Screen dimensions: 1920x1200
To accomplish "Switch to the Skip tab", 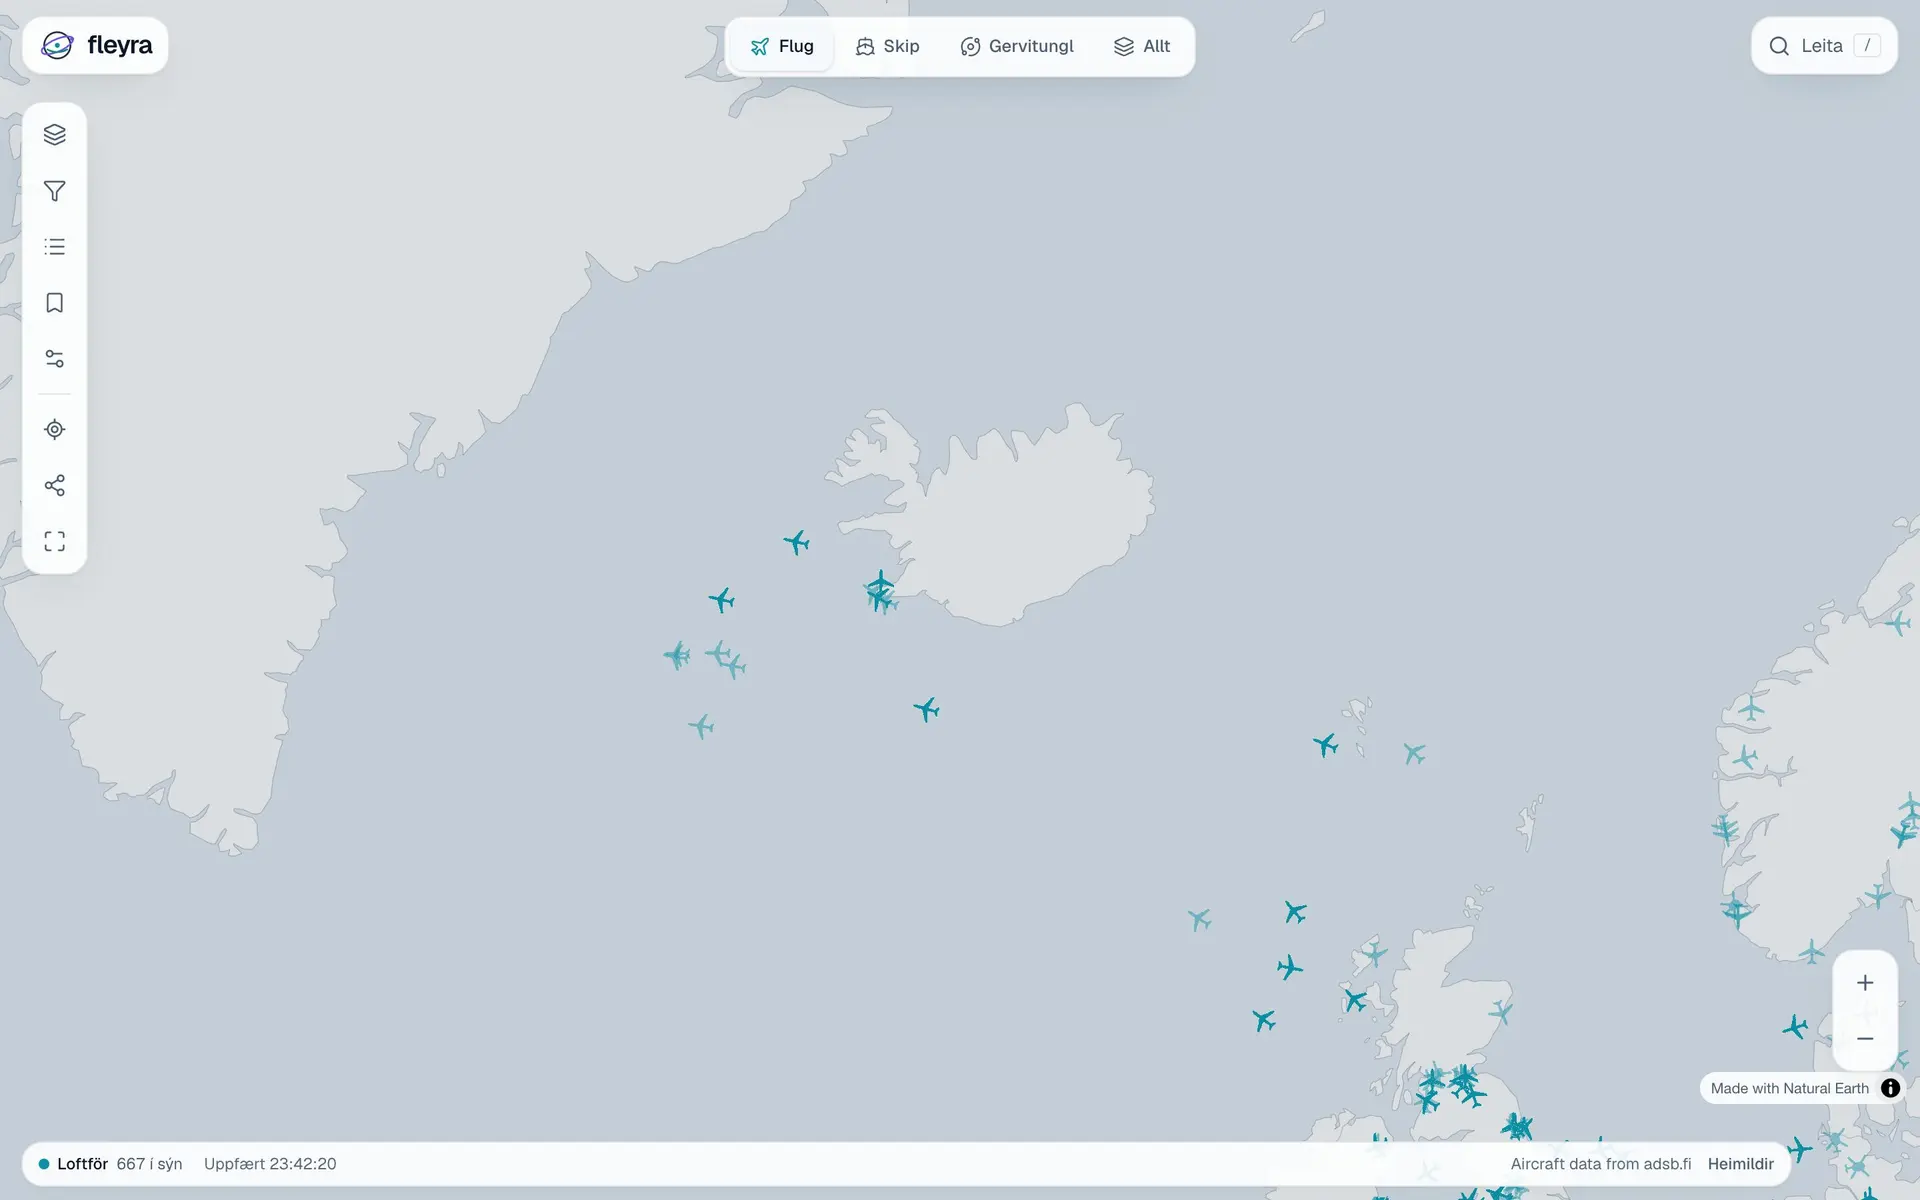I will click(887, 46).
